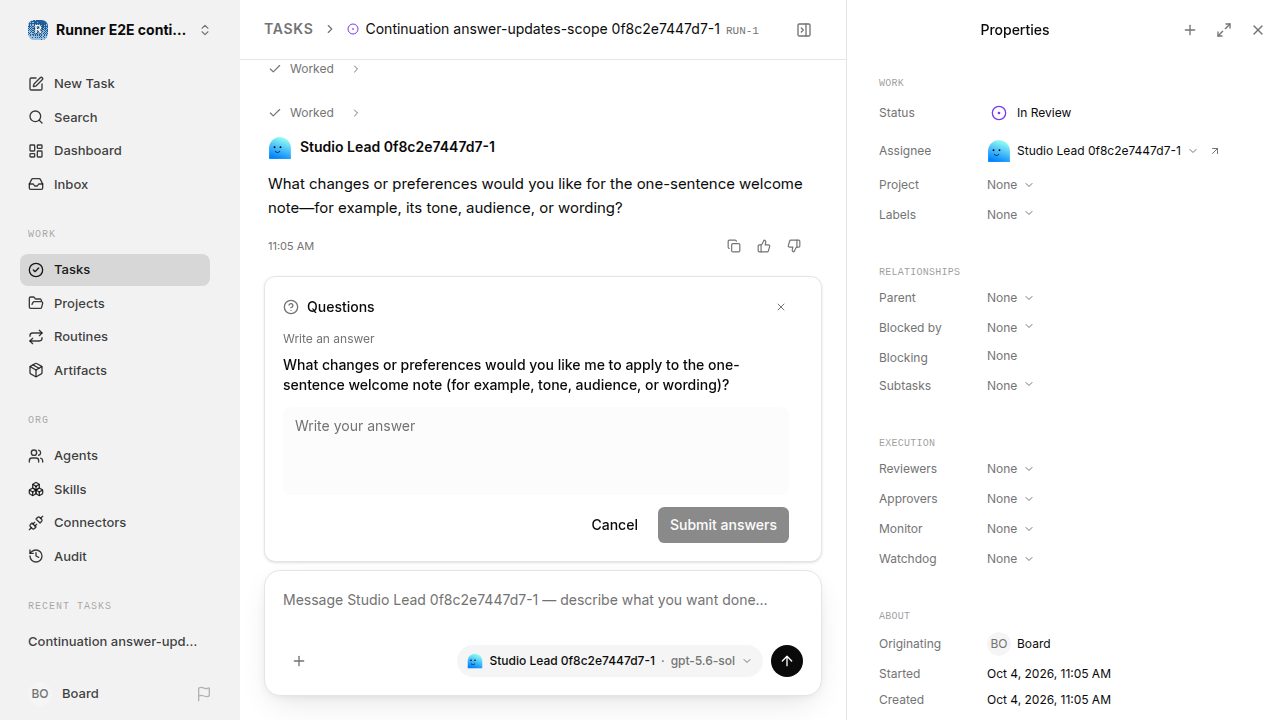The image size is (1280, 720).
Task: Focus the Message Studio Lead input box
Action: pyautogui.click(x=543, y=600)
